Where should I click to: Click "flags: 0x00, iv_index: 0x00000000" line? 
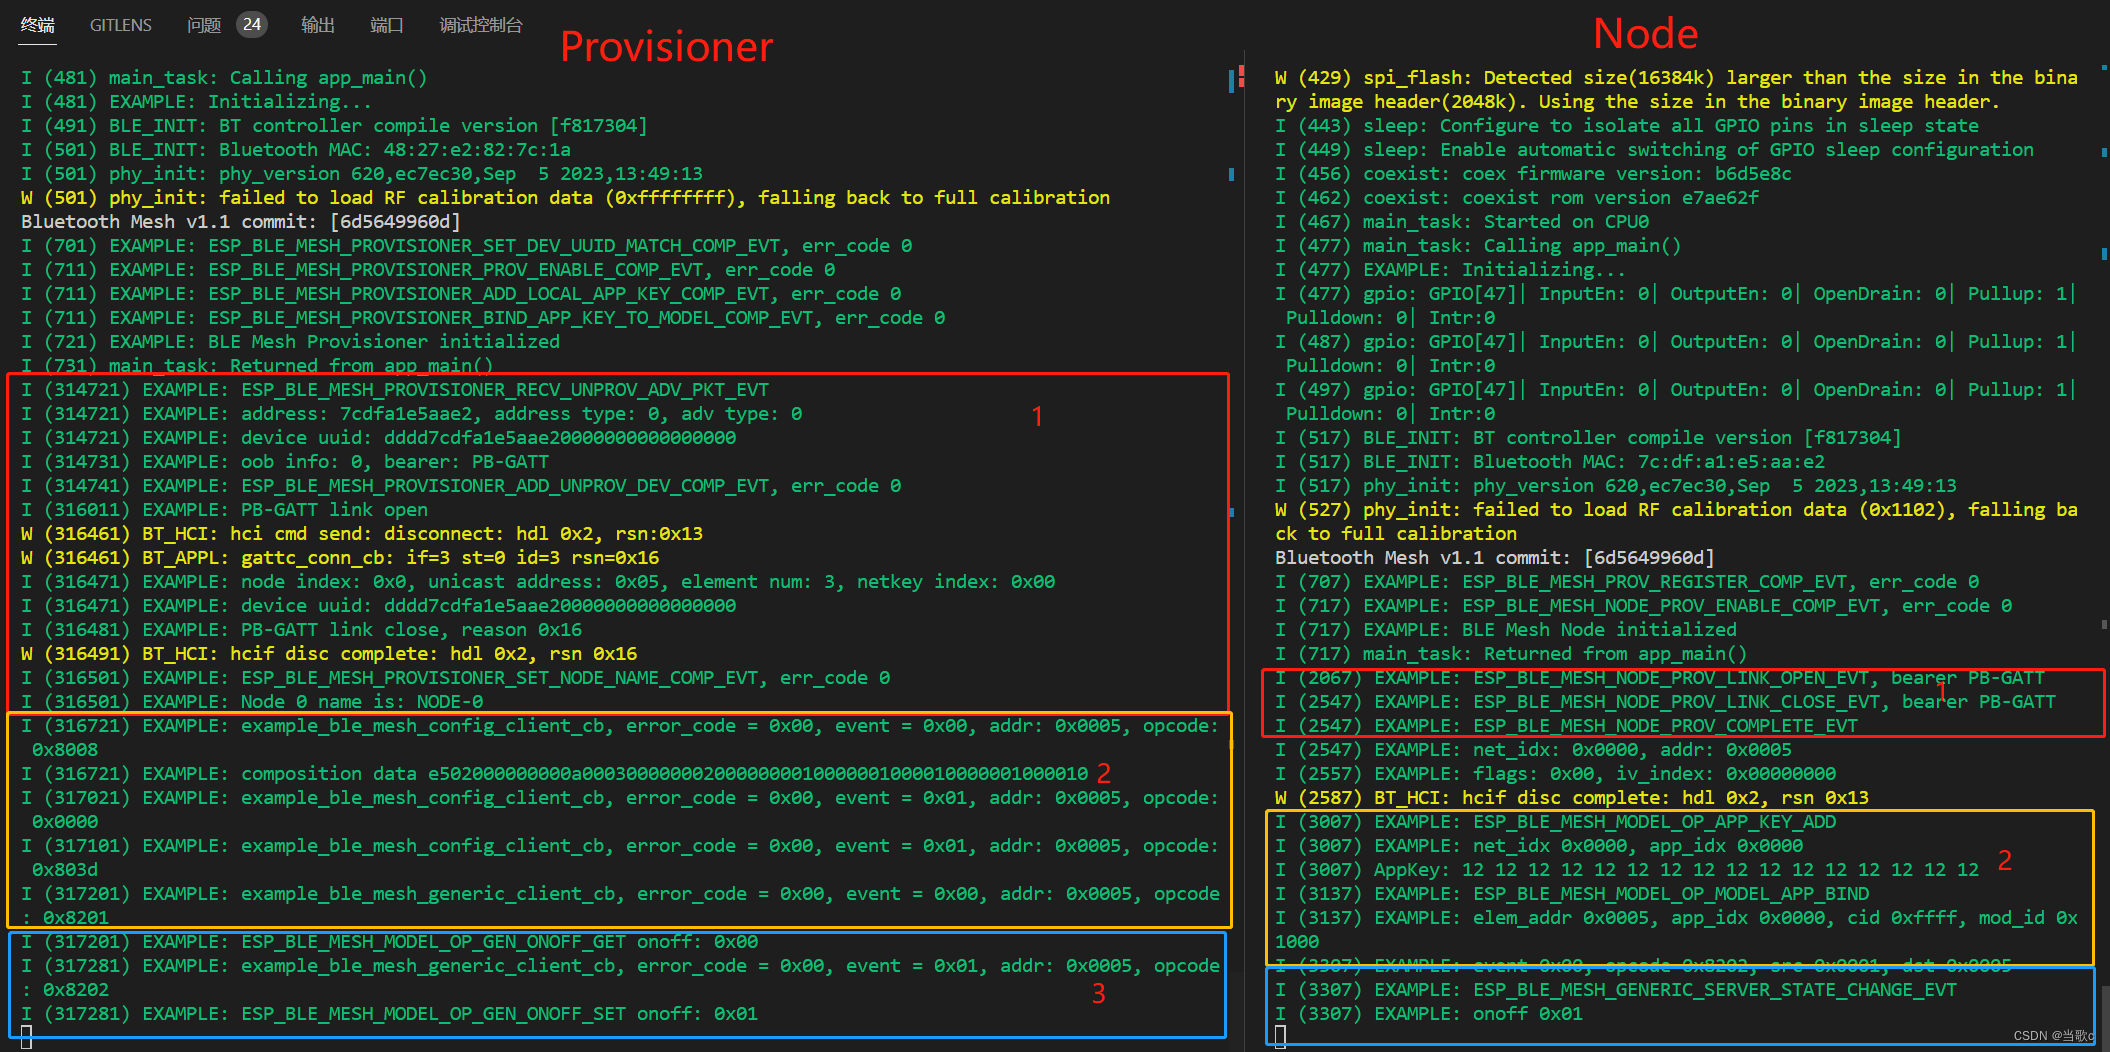click(1555, 774)
